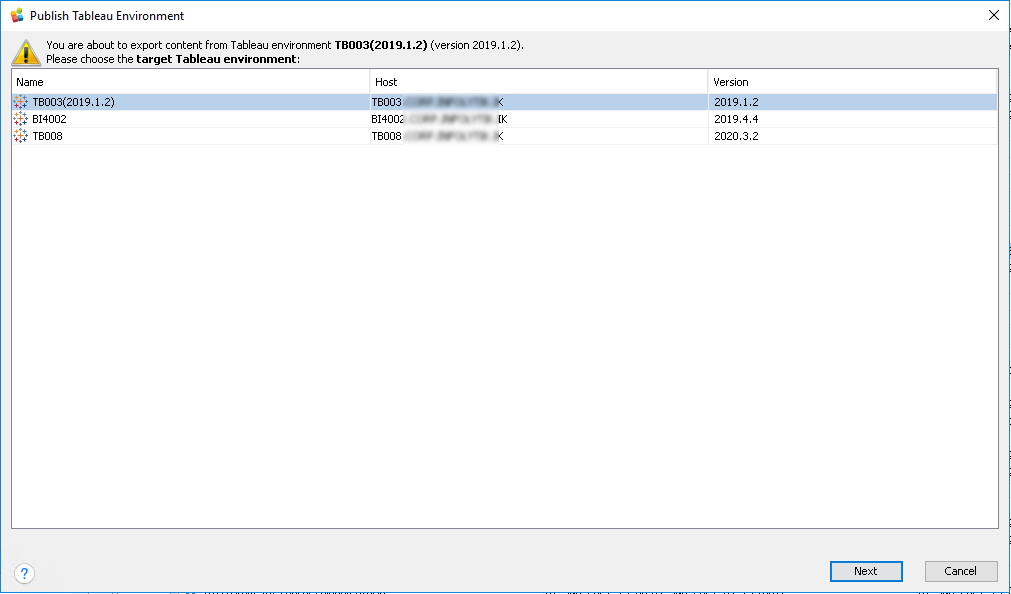Proceed with the Next button
The height and width of the screenshot is (594, 1011).
[x=866, y=571]
